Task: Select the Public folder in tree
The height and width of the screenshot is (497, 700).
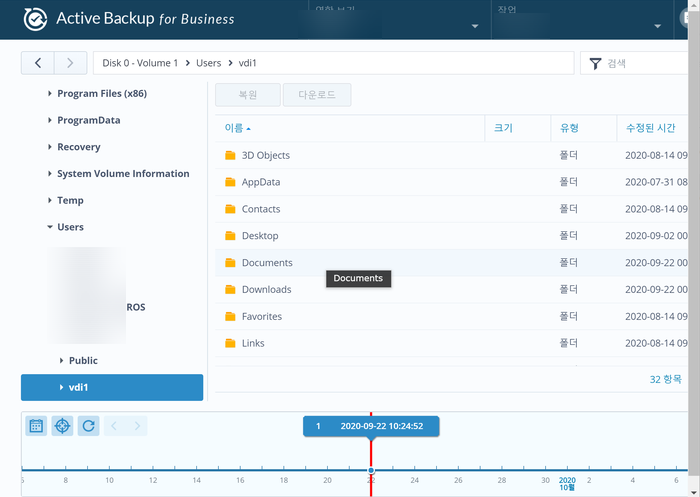Action: tap(83, 360)
